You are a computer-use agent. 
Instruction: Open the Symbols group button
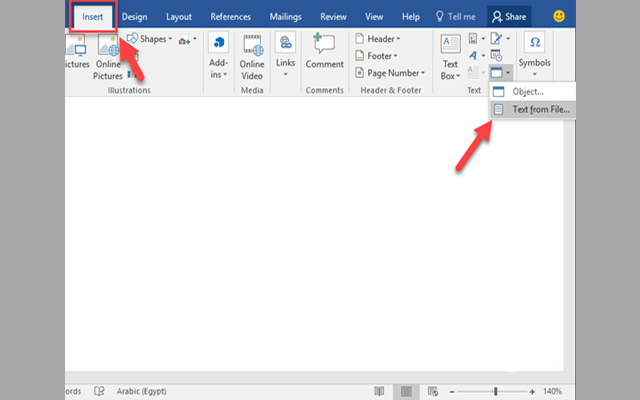[534, 50]
